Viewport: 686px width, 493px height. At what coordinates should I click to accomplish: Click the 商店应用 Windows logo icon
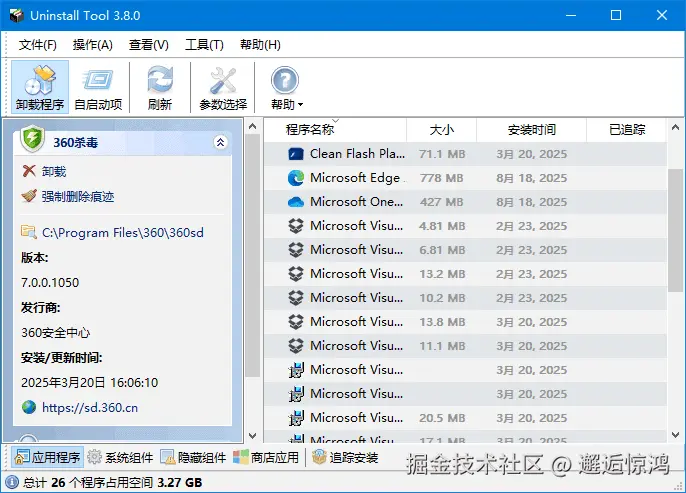(240, 457)
